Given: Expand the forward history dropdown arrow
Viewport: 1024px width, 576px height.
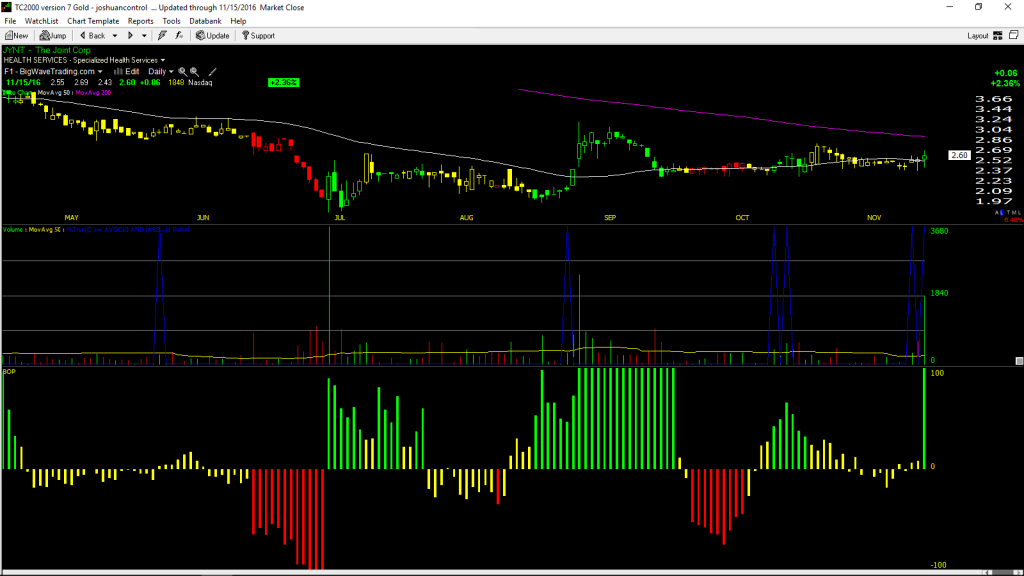Looking at the screenshot, I should tap(144, 36).
